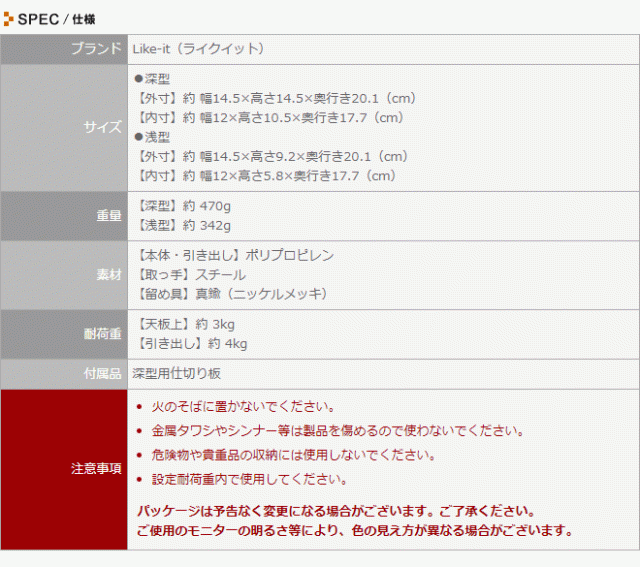Click the 深型用仕切り板 accessory text

[177, 373]
